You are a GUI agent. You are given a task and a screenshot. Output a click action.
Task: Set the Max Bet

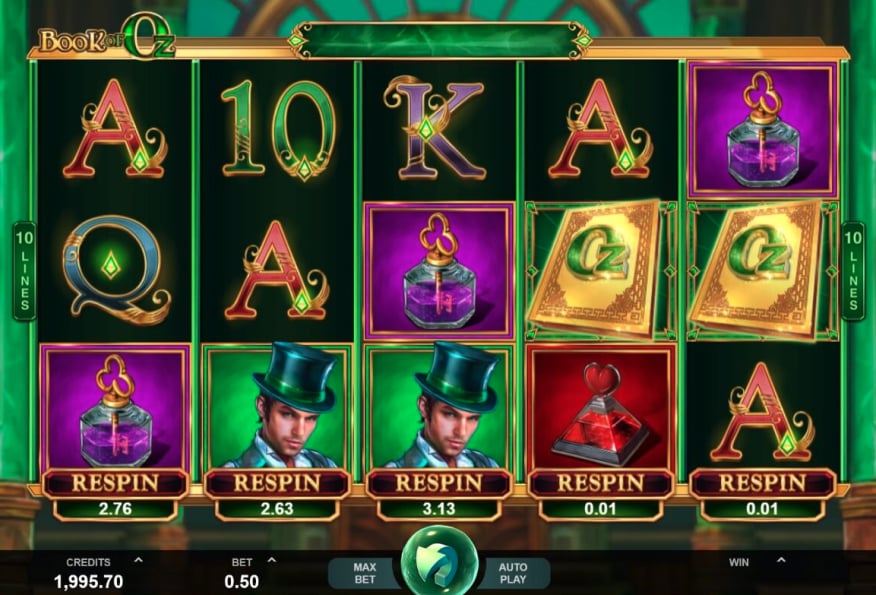365,573
